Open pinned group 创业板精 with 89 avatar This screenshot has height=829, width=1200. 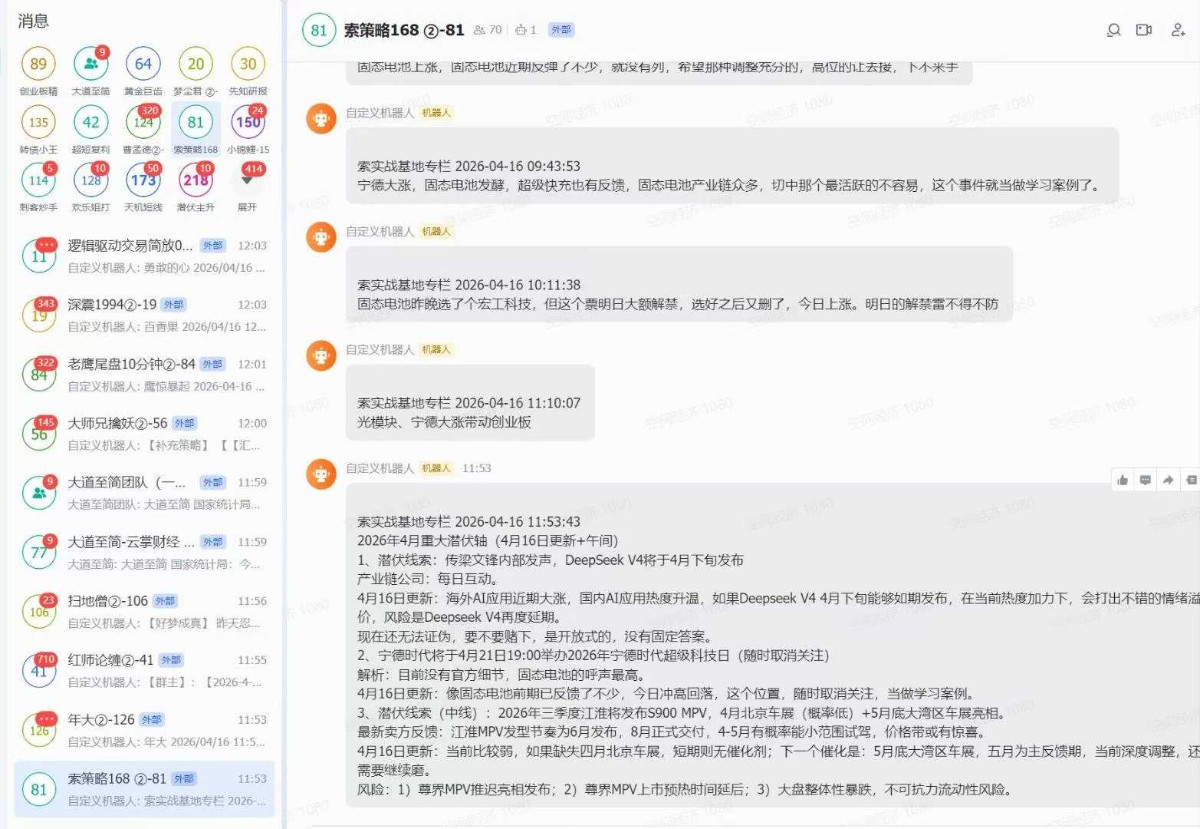(x=38, y=65)
